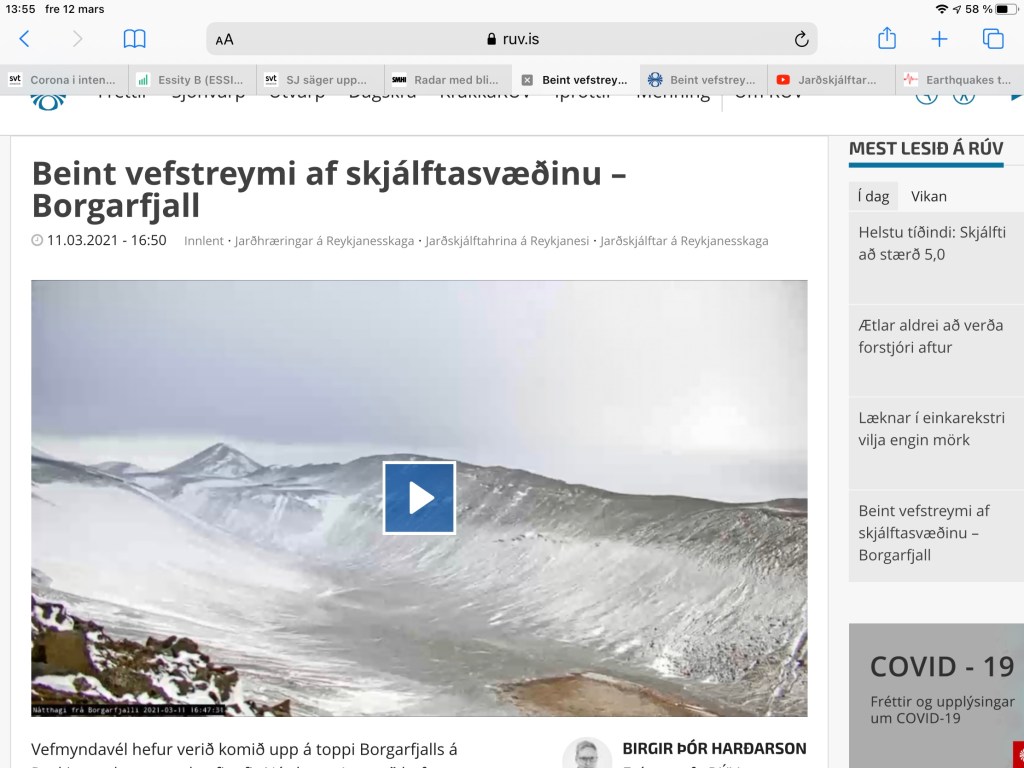Viewport: 1024px width, 768px height.
Task: Reload the page with the refresh icon
Action: [x=800, y=39]
